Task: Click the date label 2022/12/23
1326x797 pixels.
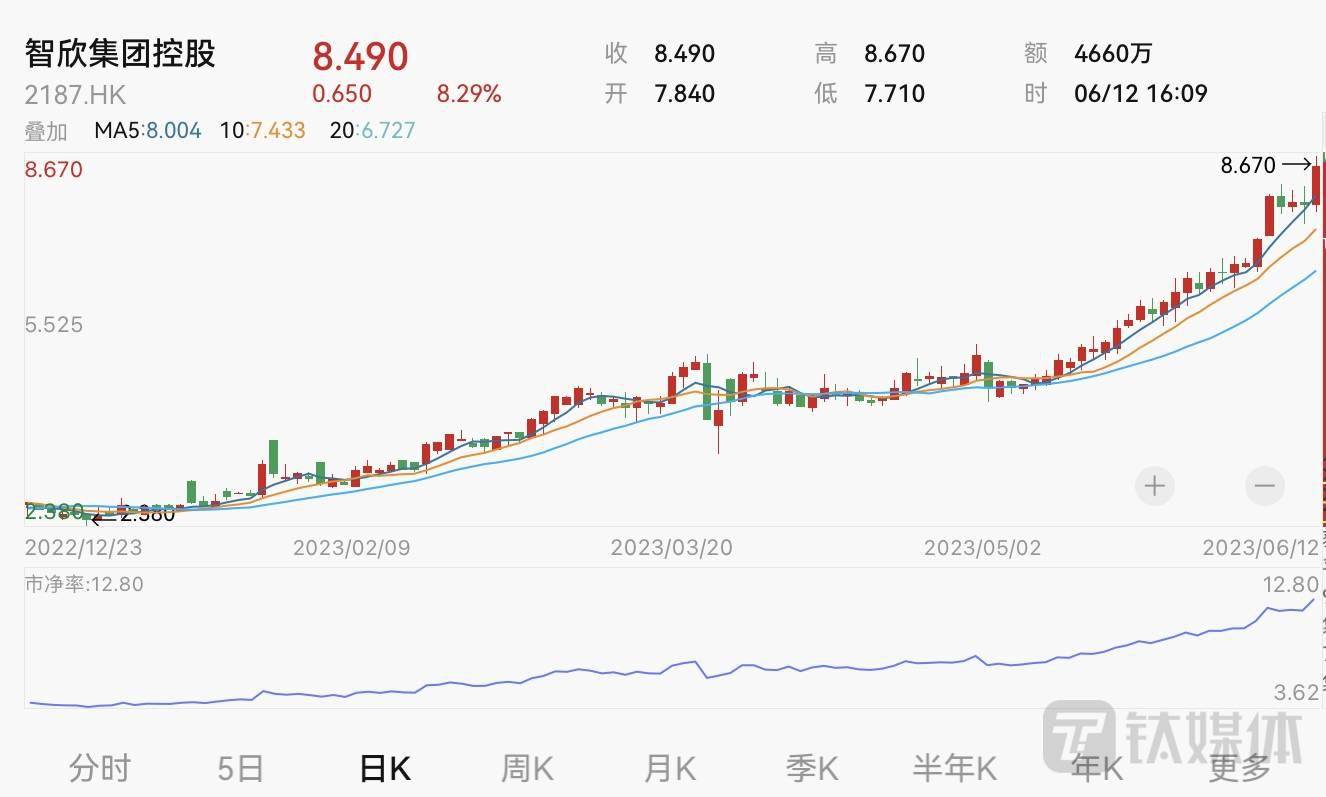Action: click(x=84, y=548)
